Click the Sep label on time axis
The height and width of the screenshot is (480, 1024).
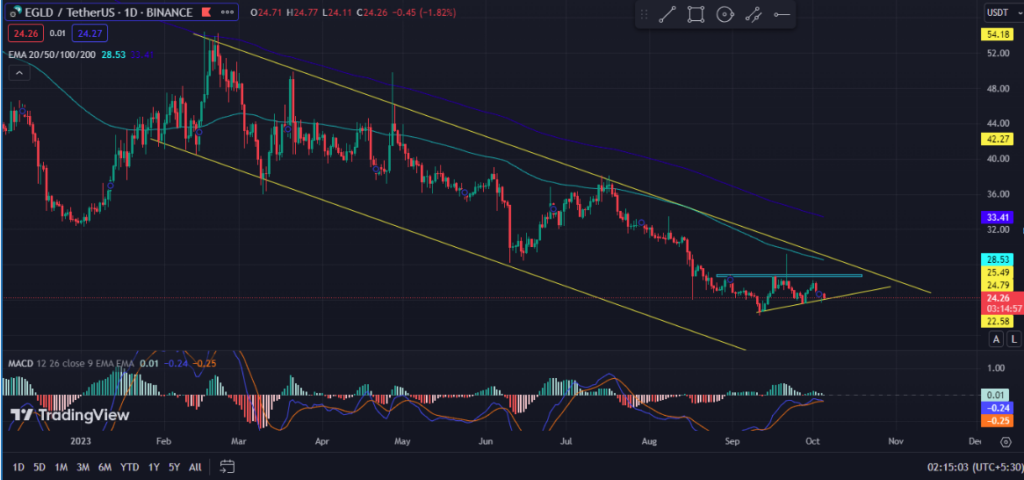click(x=731, y=441)
